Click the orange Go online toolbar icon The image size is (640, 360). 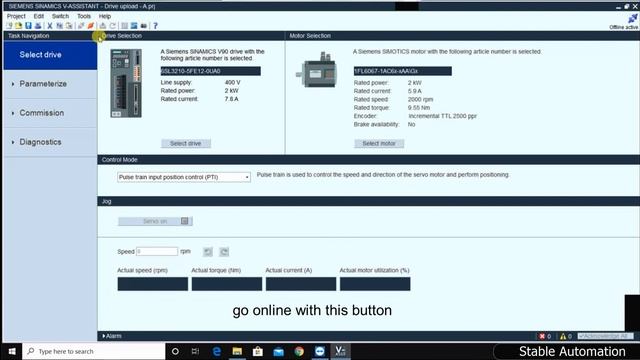pos(91,26)
